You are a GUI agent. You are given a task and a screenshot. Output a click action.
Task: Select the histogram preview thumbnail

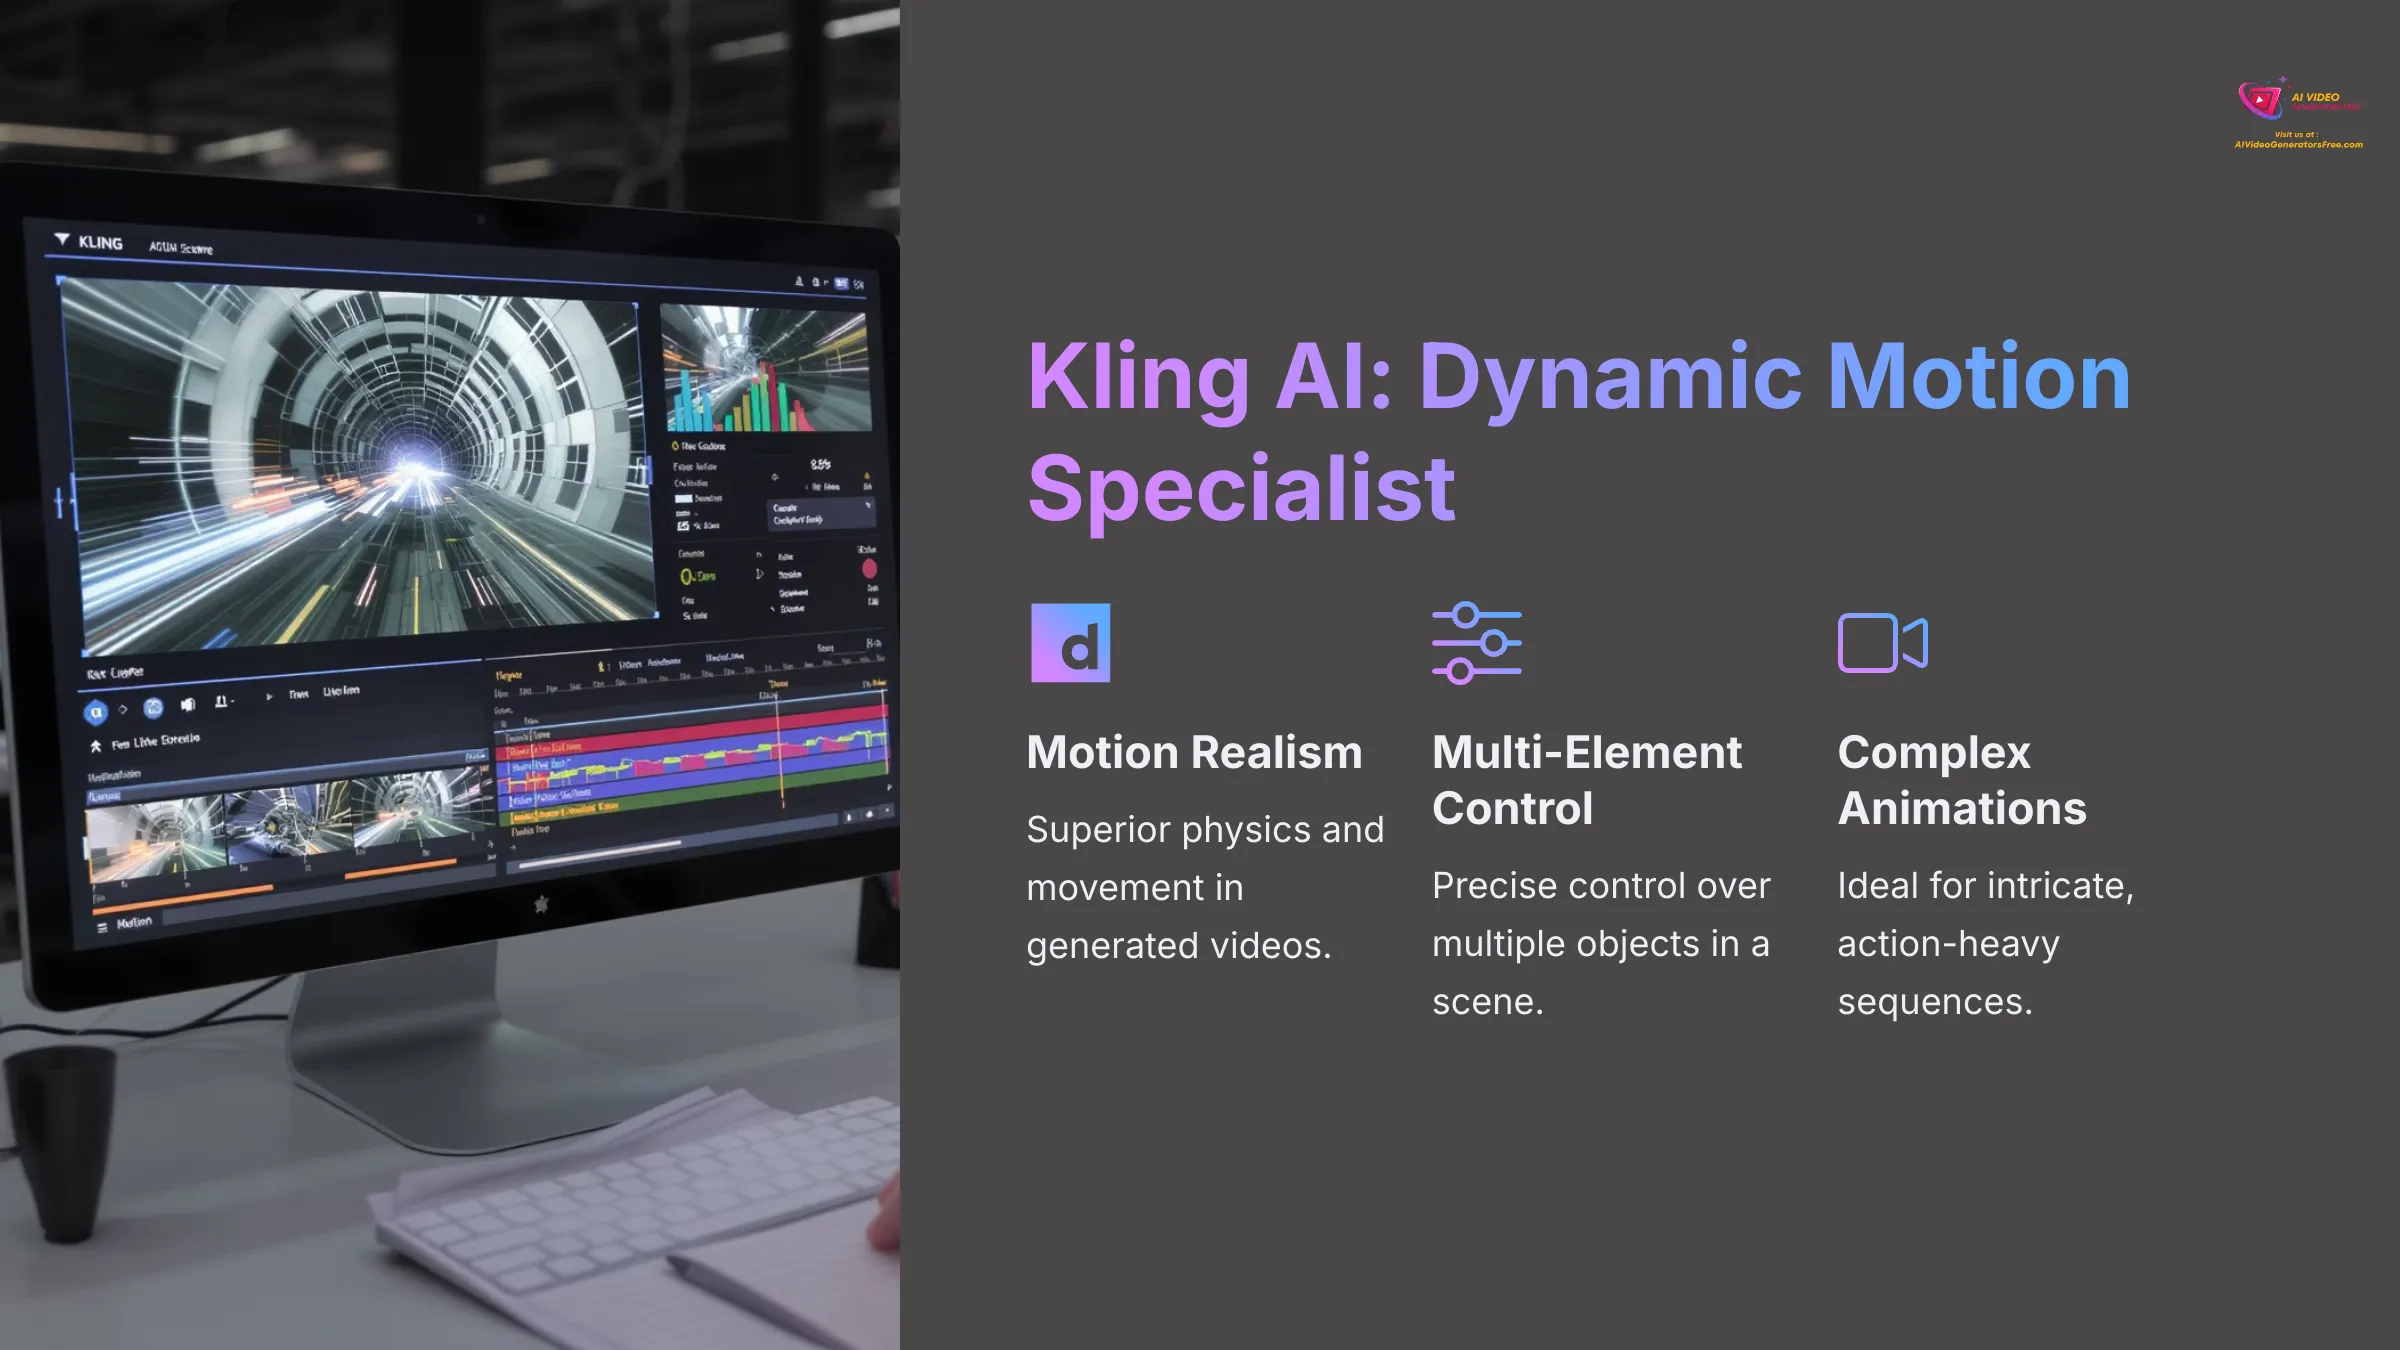766,368
